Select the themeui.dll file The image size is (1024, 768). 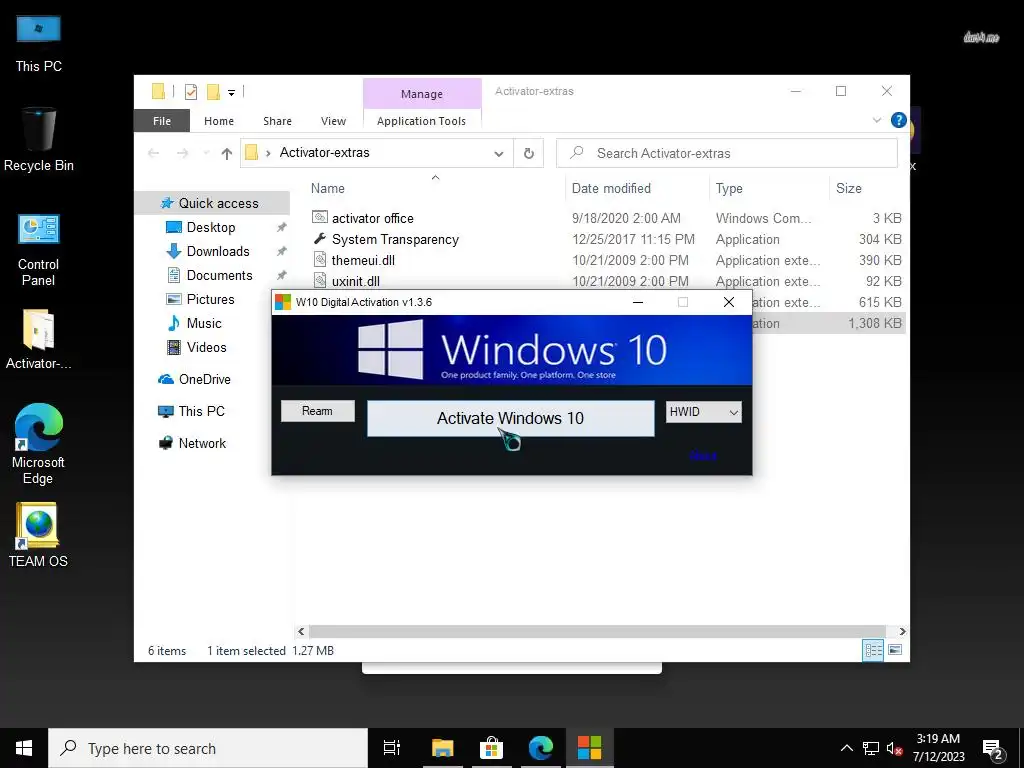click(x=363, y=261)
